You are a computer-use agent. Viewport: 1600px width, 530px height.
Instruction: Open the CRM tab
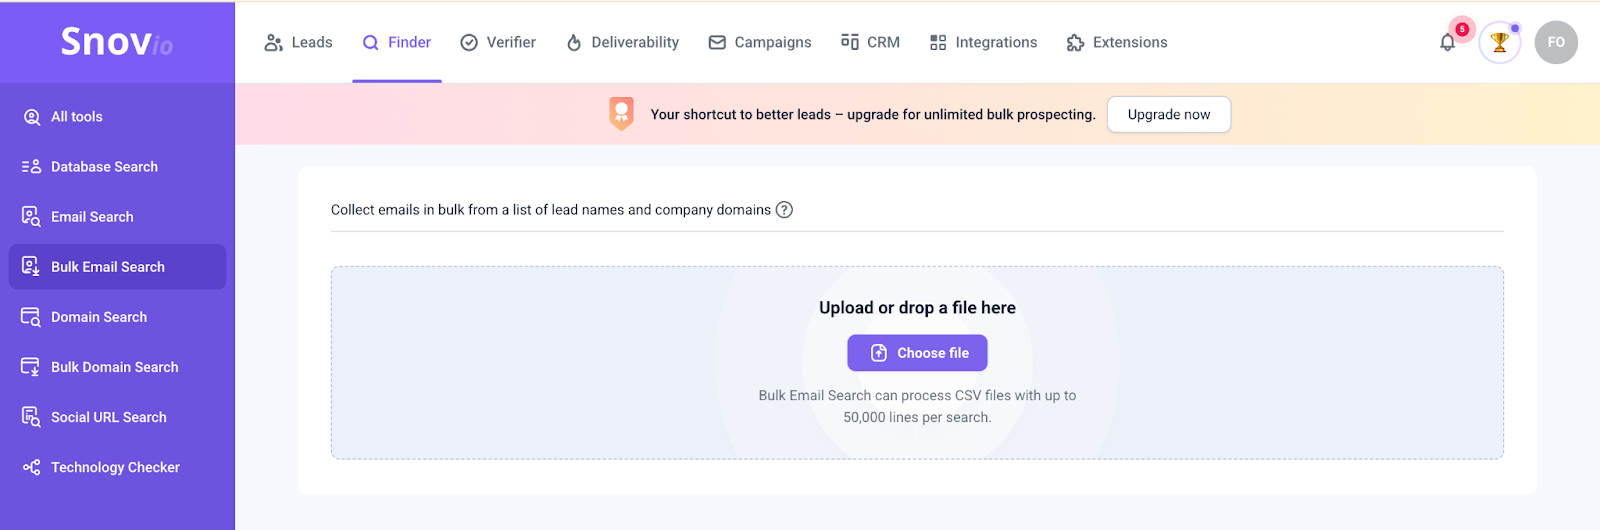(870, 42)
